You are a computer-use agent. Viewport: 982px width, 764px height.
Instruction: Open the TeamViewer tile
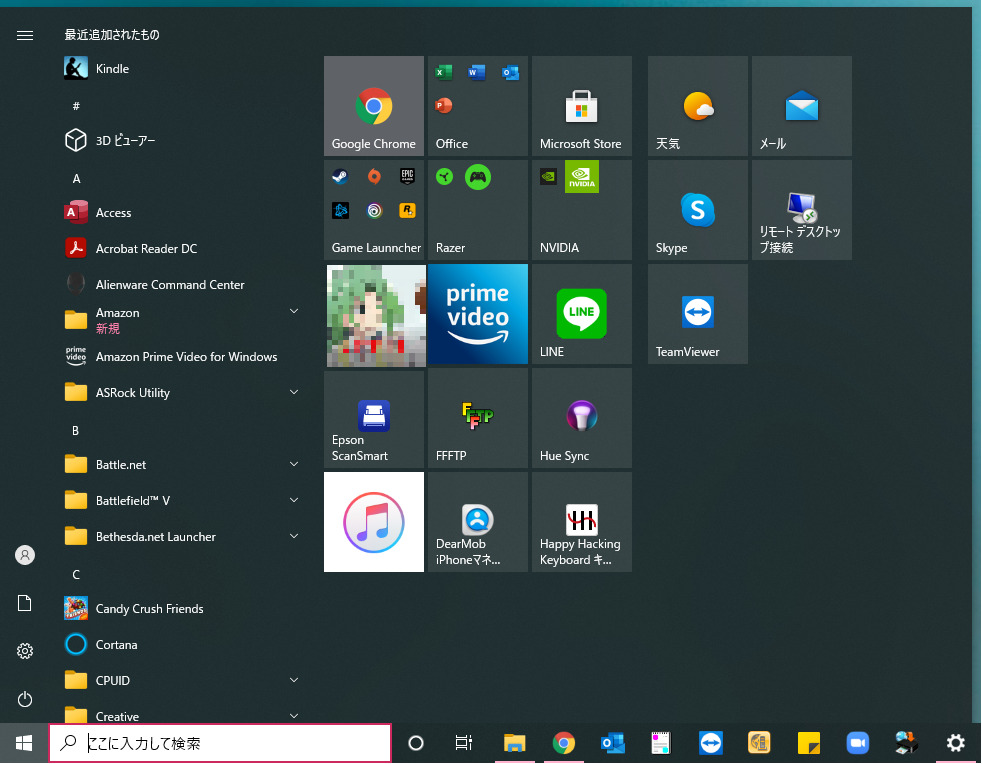click(698, 314)
